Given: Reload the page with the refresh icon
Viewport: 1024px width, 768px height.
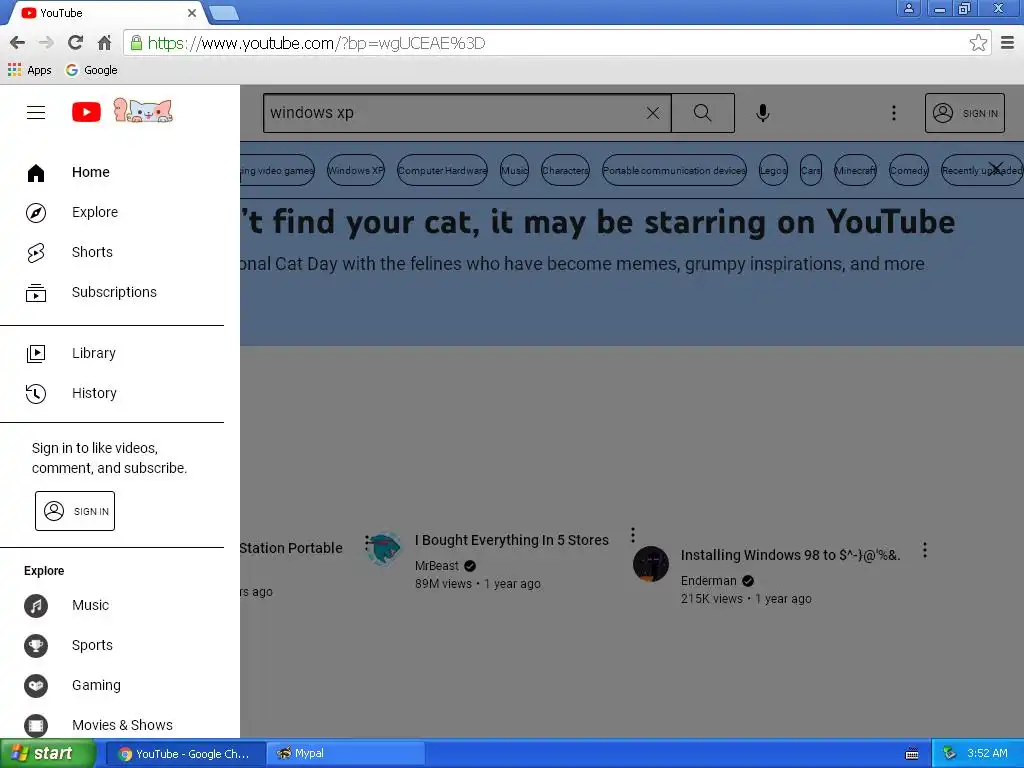Looking at the screenshot, I should [x=75, y=43].
